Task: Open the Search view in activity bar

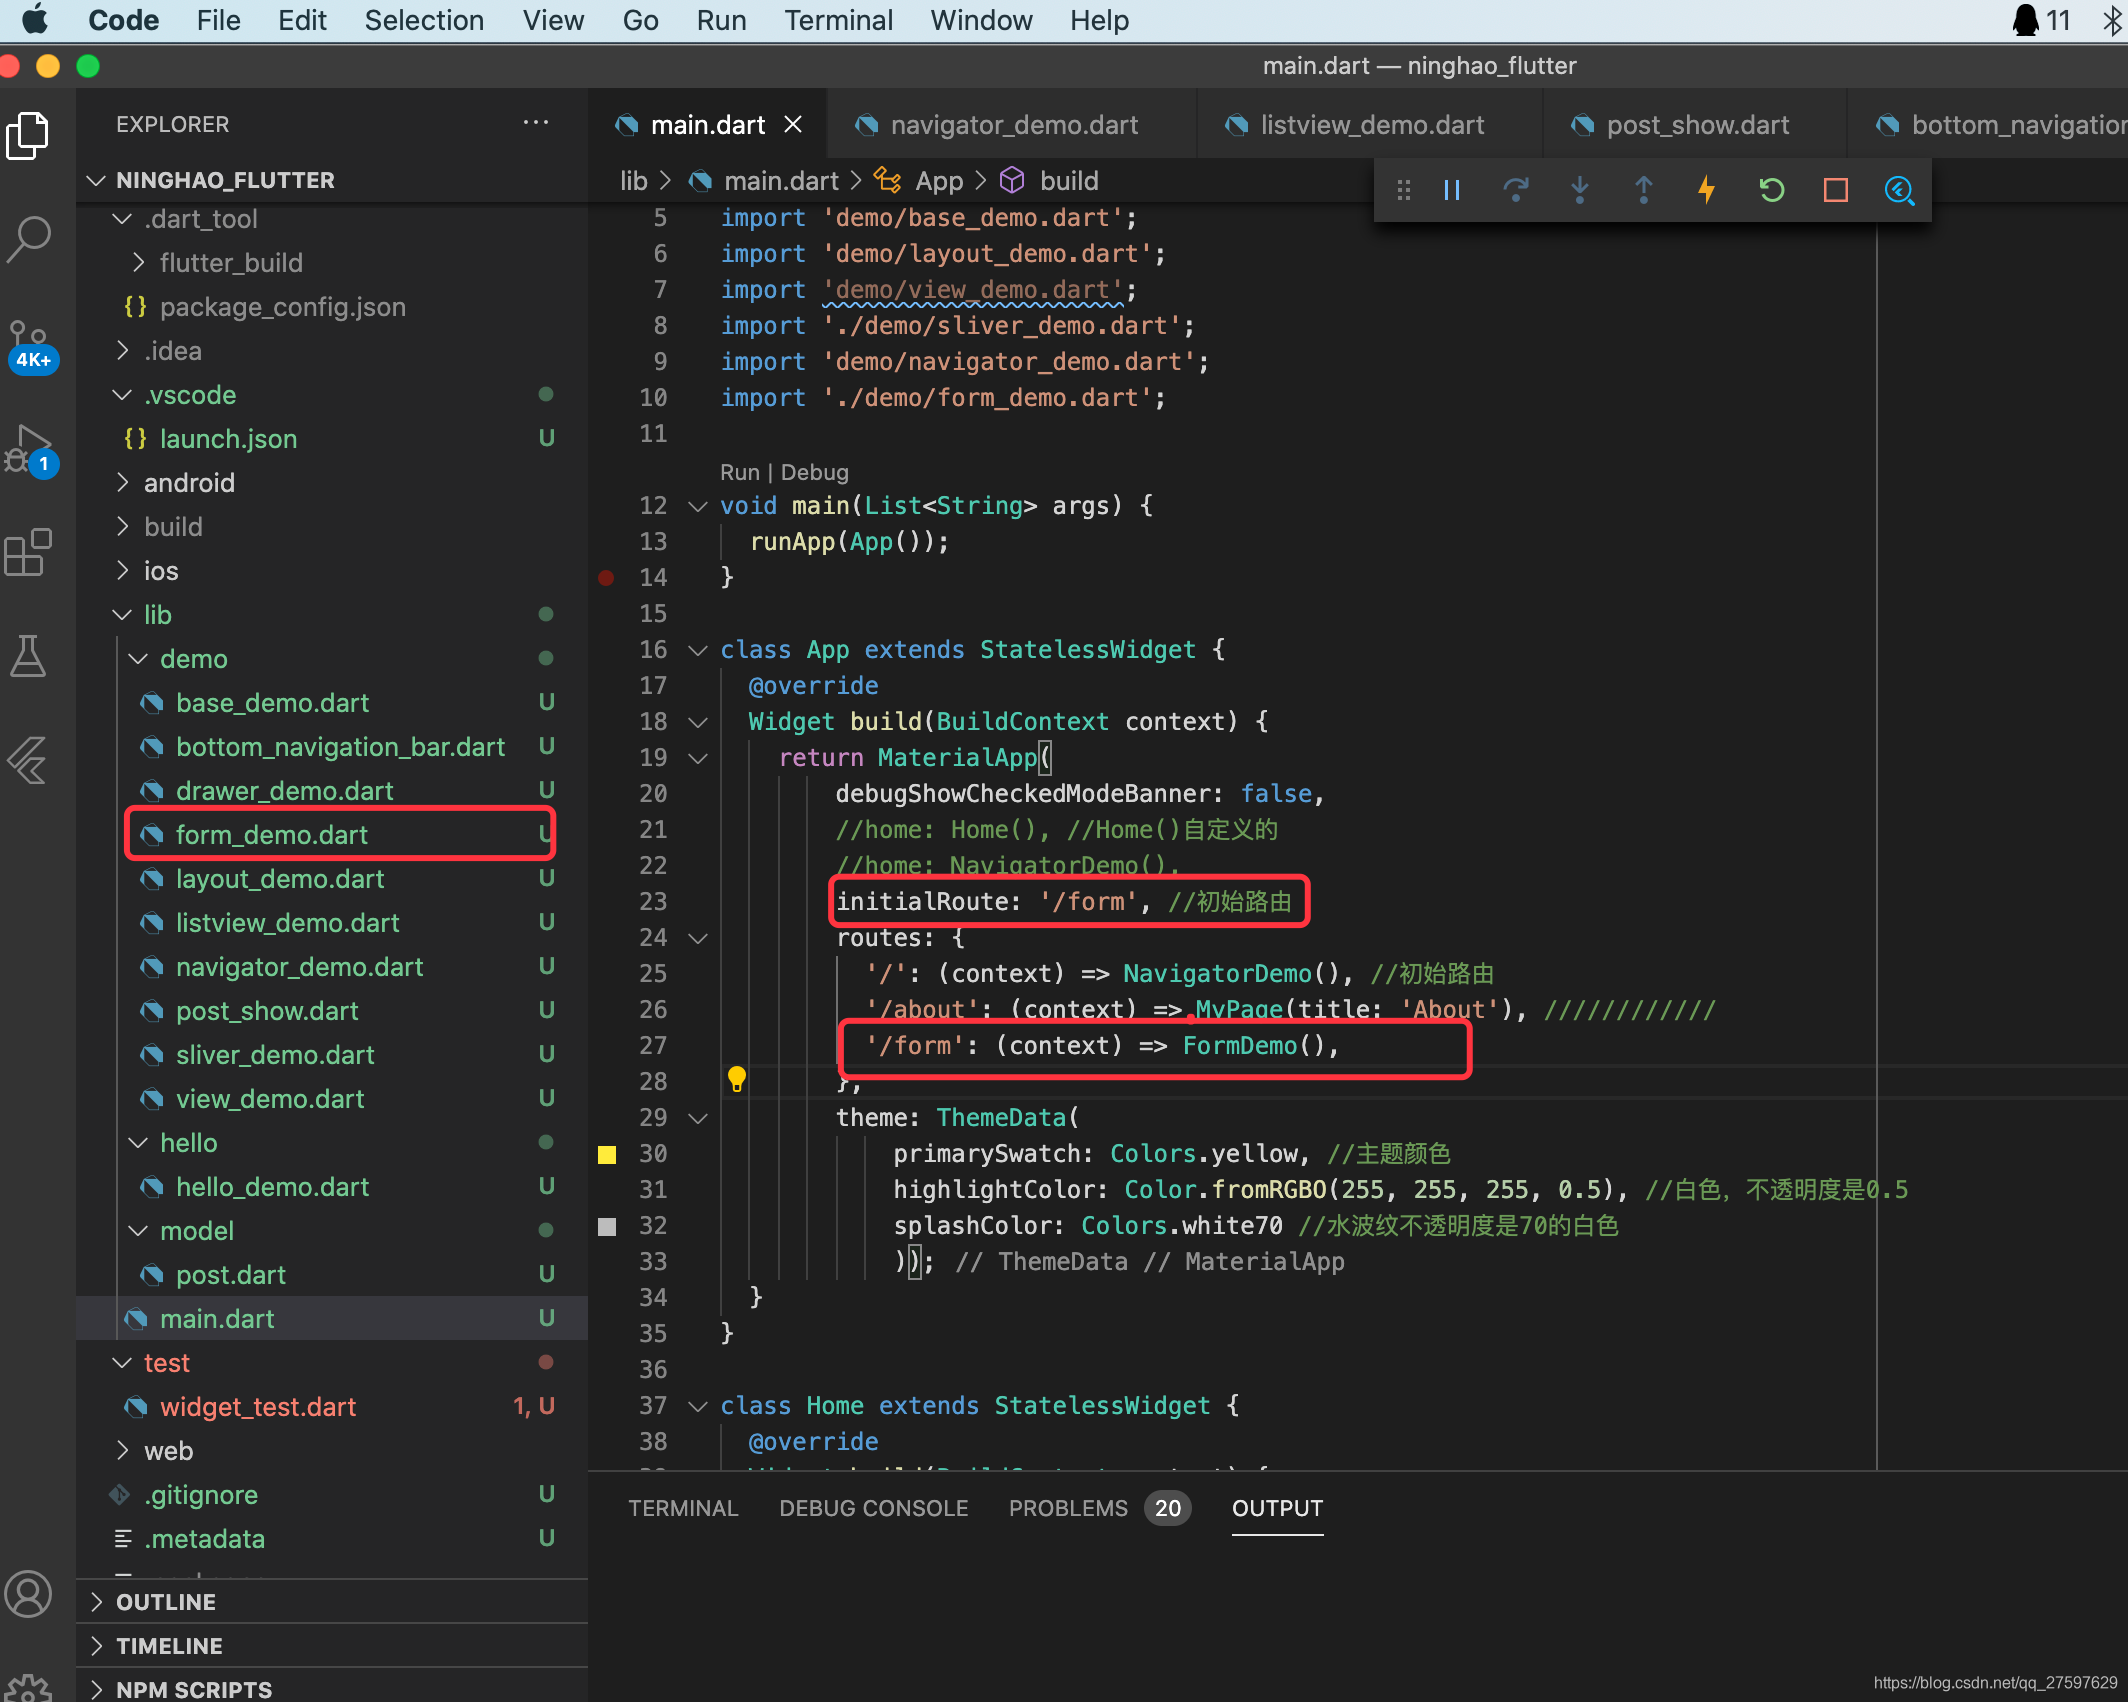Action: click(x=29, y=239)
